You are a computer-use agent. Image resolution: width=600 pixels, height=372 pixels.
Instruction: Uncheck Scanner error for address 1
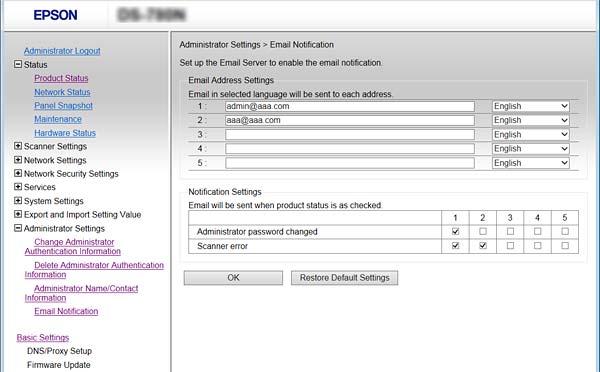tap(455, 246)
